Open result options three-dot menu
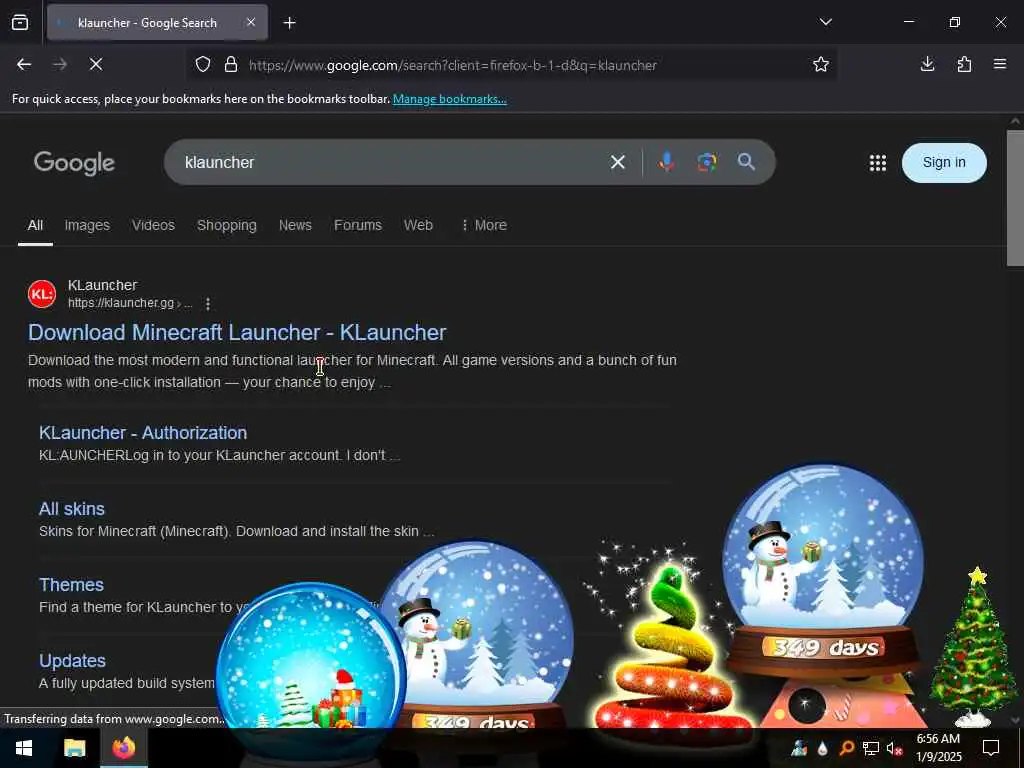 pos(208,304)
